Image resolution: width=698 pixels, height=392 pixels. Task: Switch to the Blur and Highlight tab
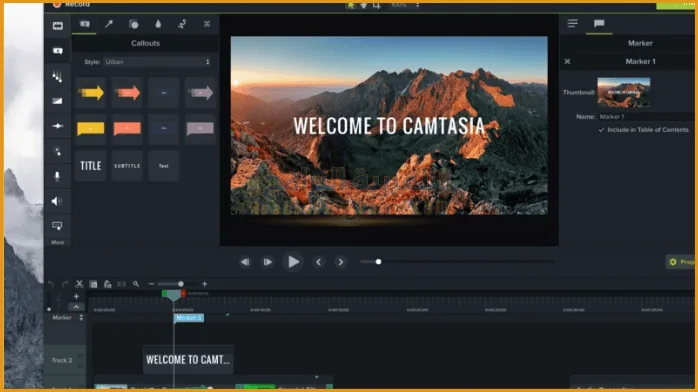coord(158,24)
